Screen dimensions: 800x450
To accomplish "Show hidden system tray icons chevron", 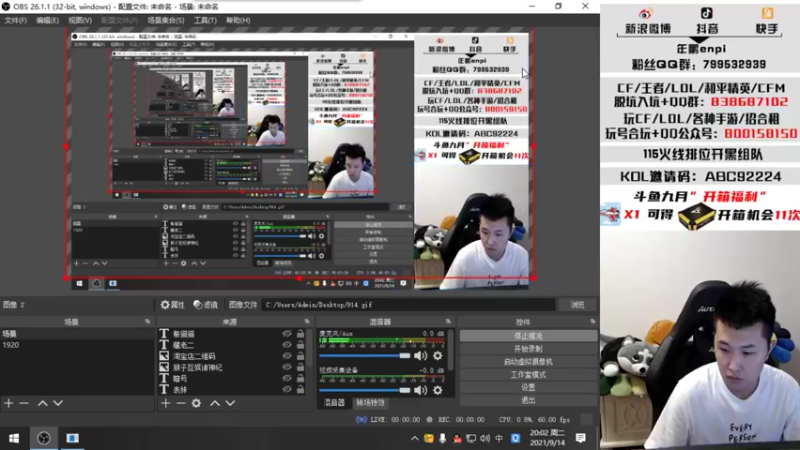I will 415,438.
